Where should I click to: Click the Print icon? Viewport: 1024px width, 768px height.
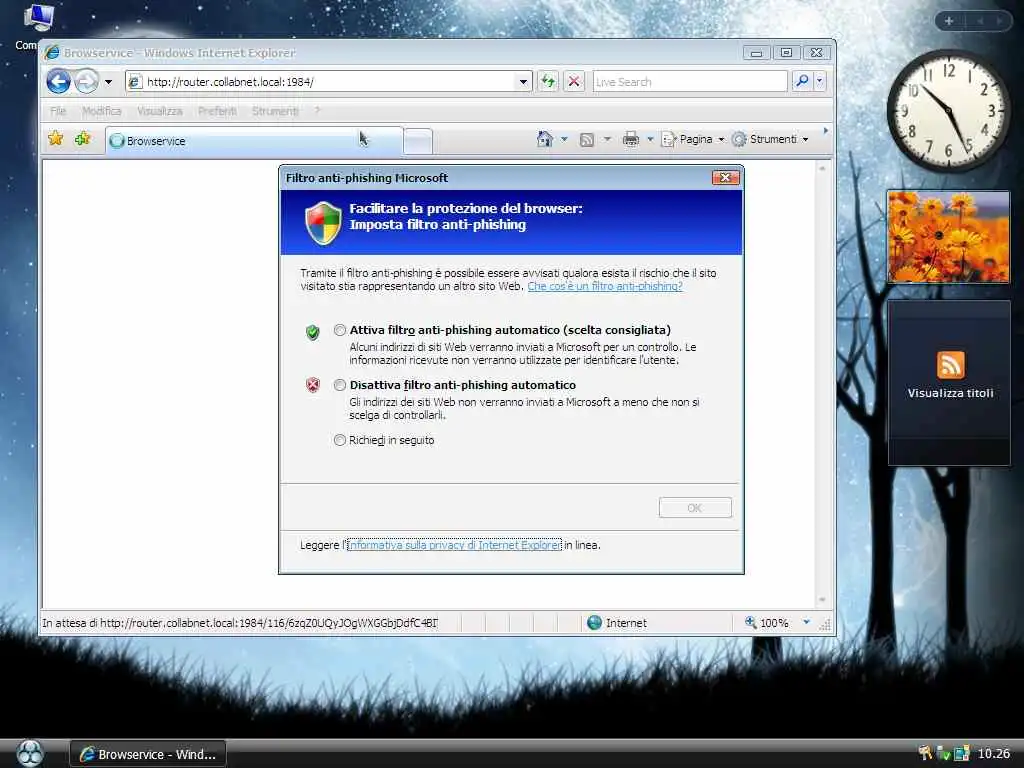click(x=631, y=139)
